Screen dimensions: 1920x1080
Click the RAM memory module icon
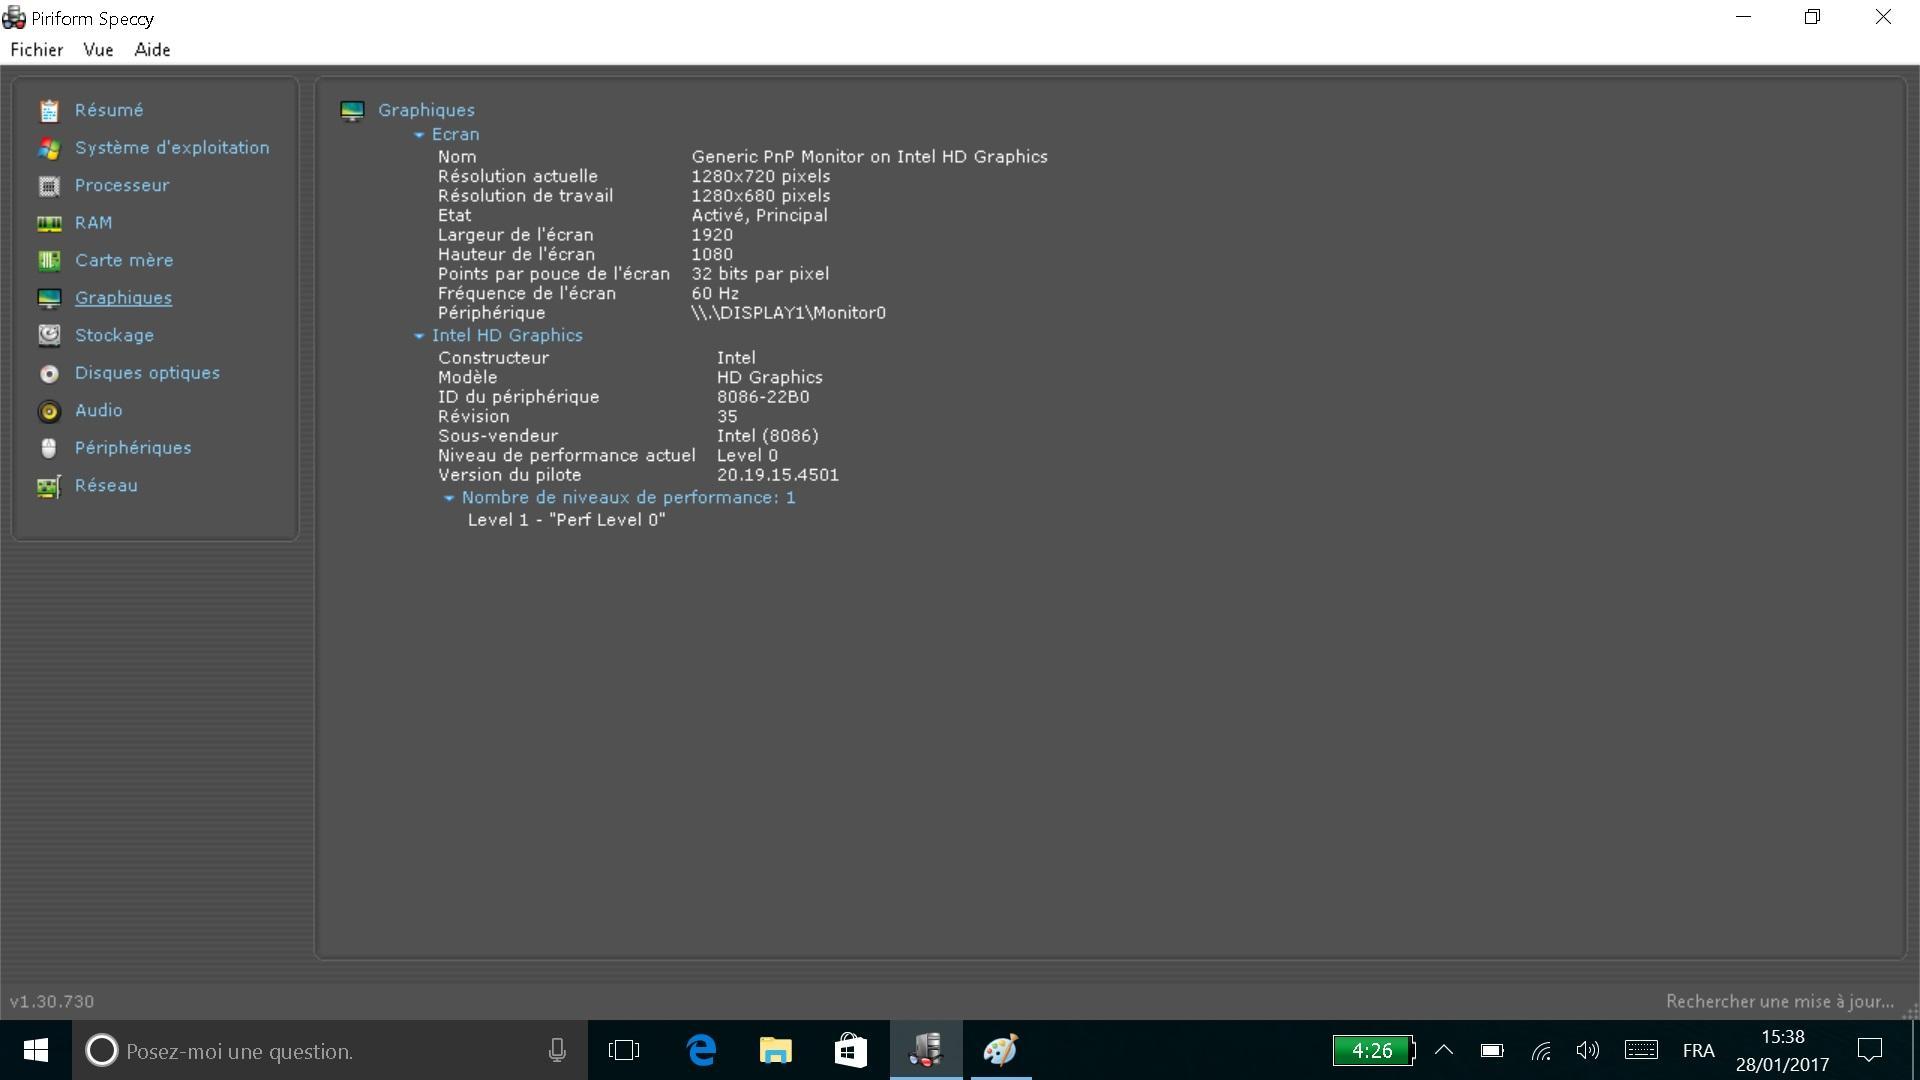(x=49, y=223)
